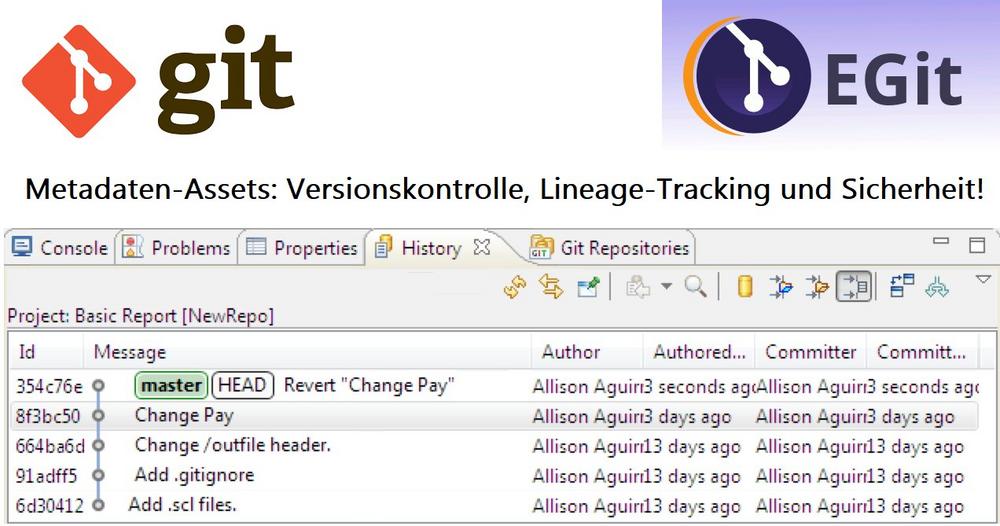Click the Author column header

pyautogui.click(x=571, y=352)
